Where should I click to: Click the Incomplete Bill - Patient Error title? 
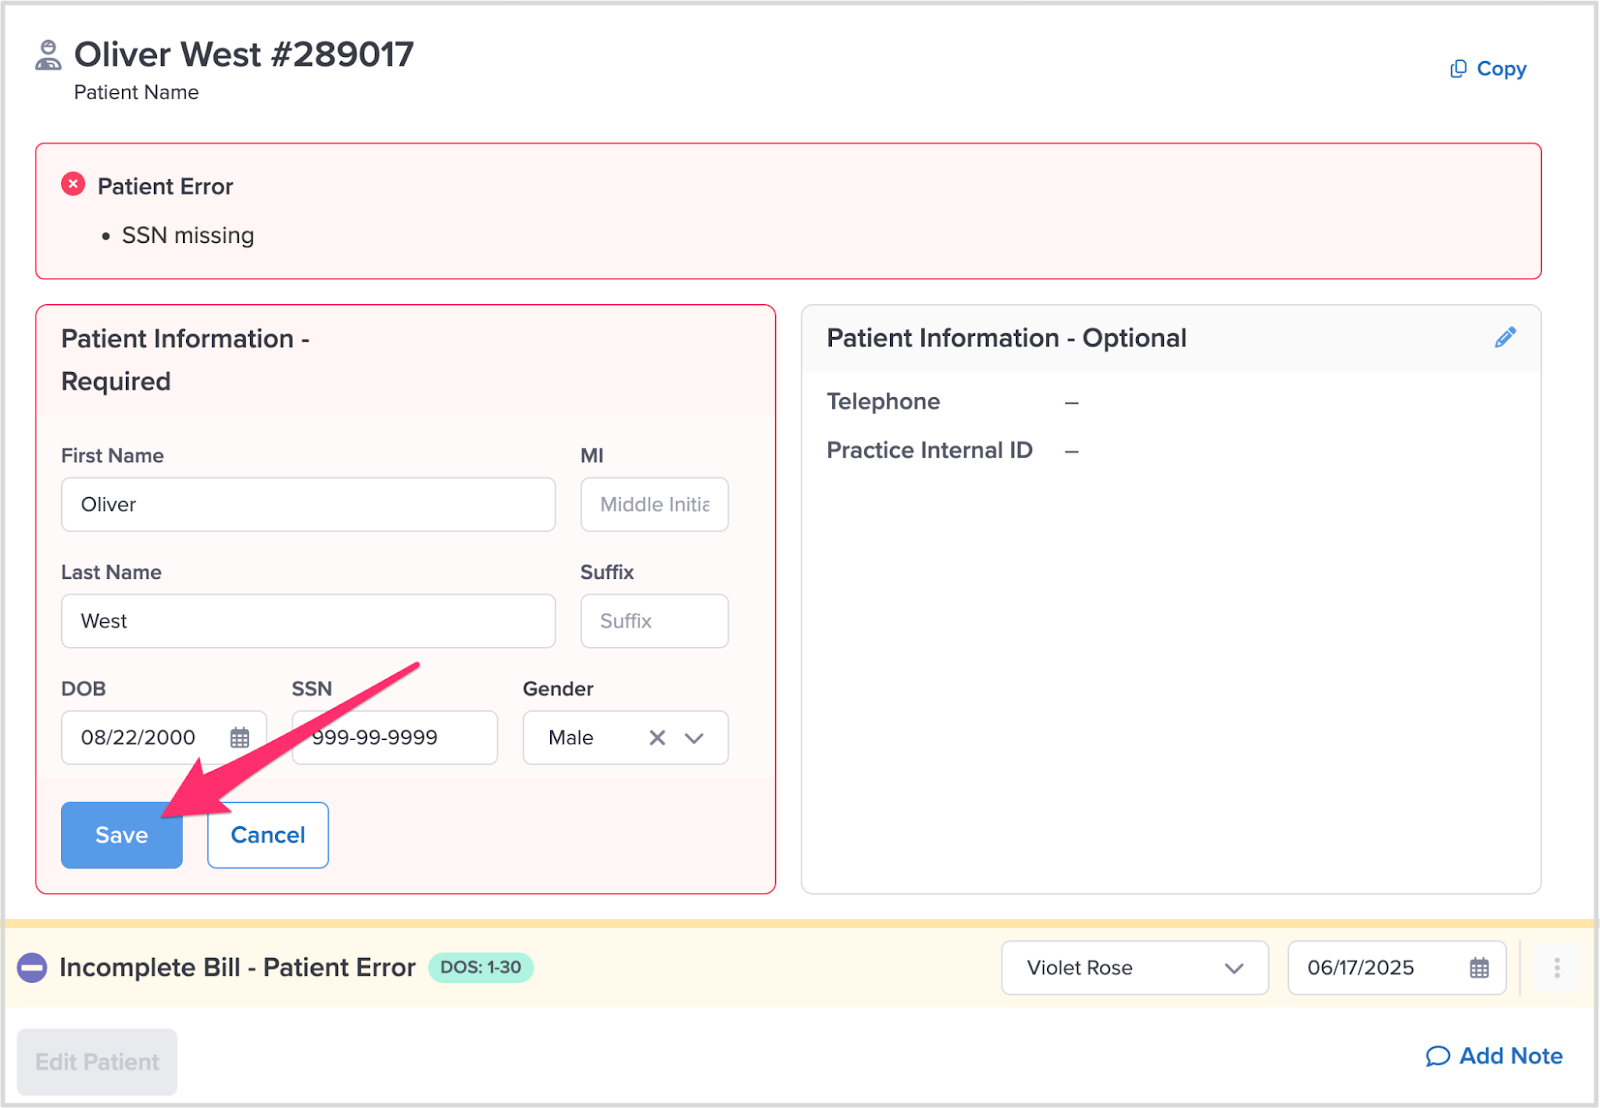[x=237, y=968]
